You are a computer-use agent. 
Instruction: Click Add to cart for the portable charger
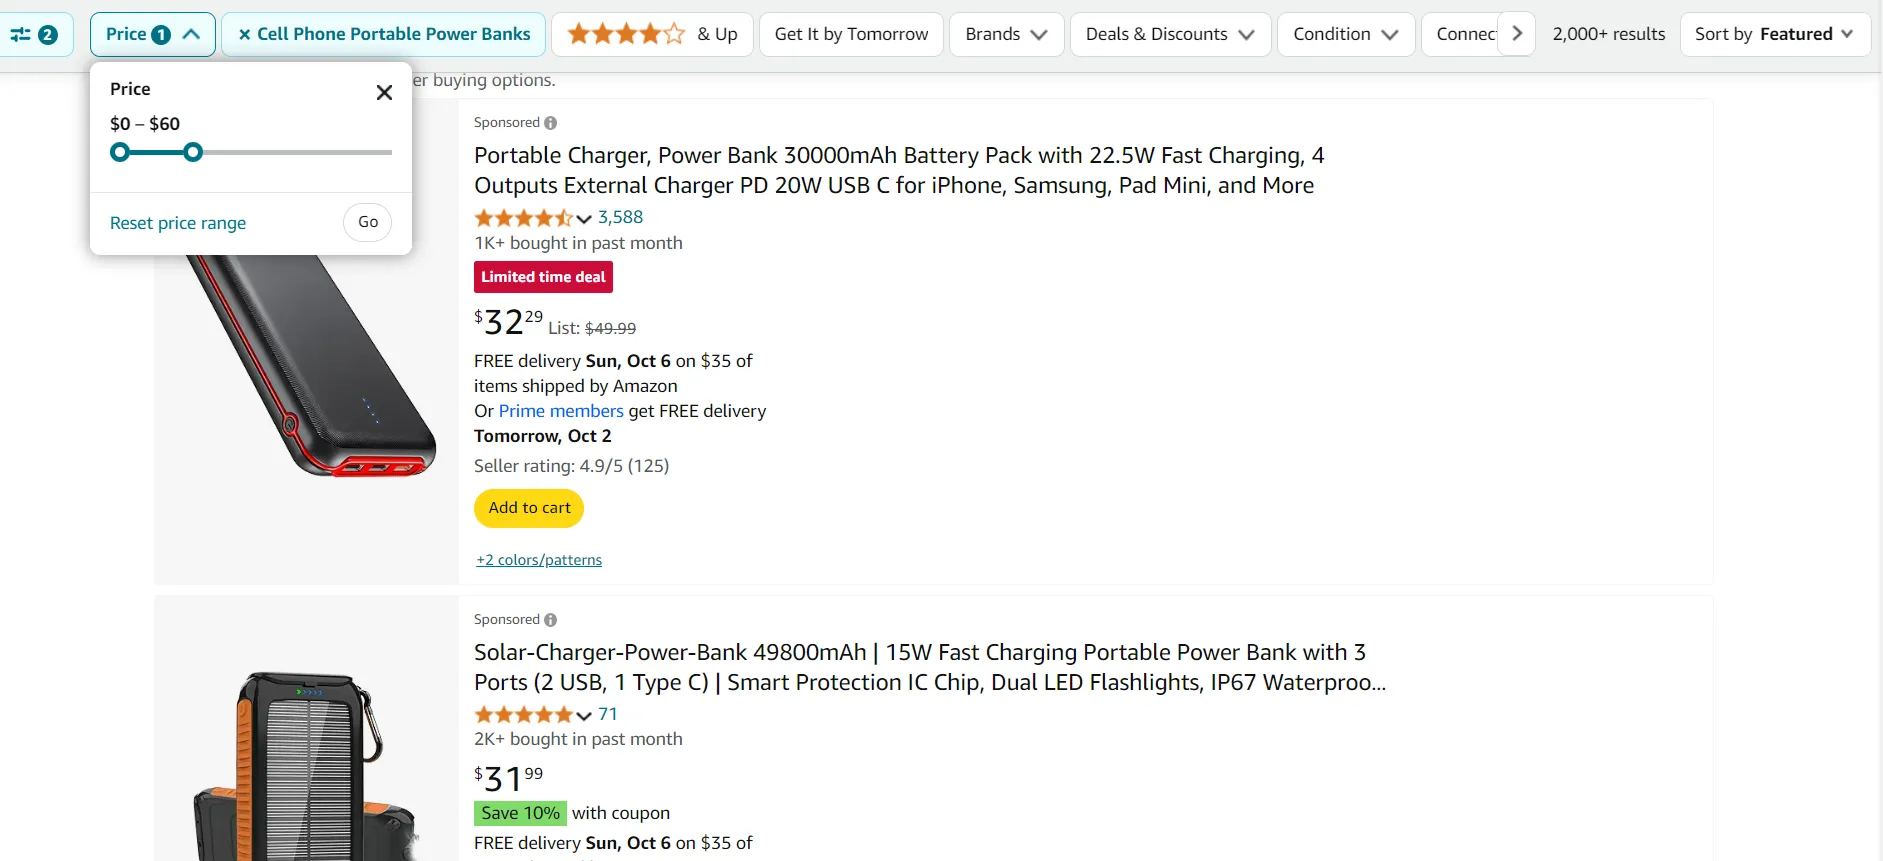tap(529, 508)
